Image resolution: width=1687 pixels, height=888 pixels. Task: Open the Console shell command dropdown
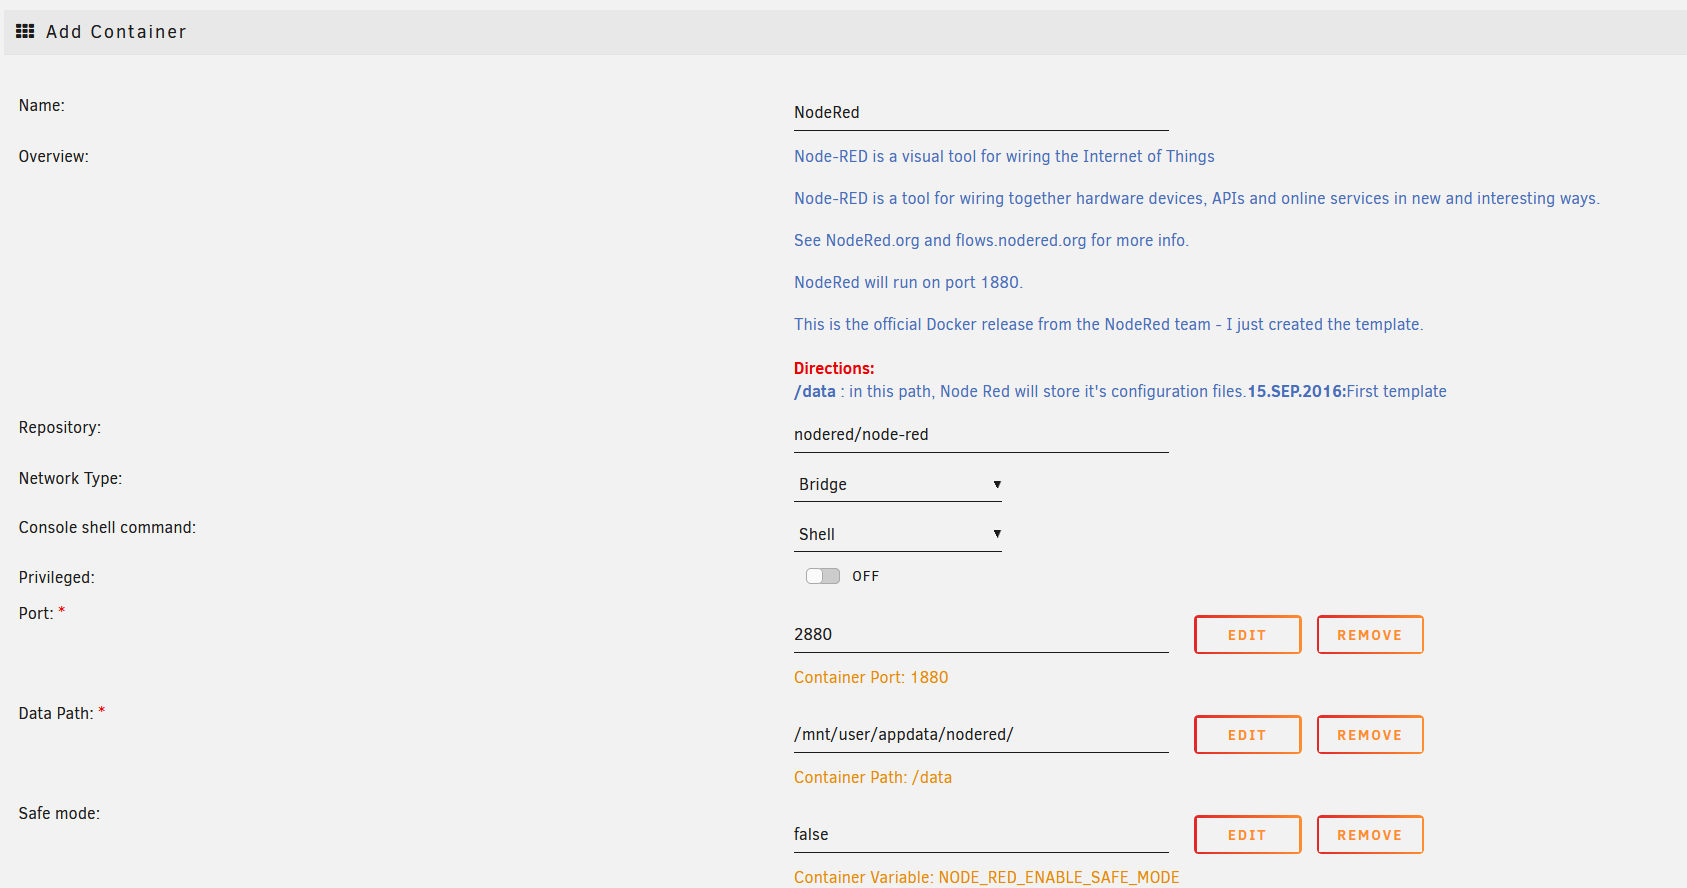pos(898,534)
